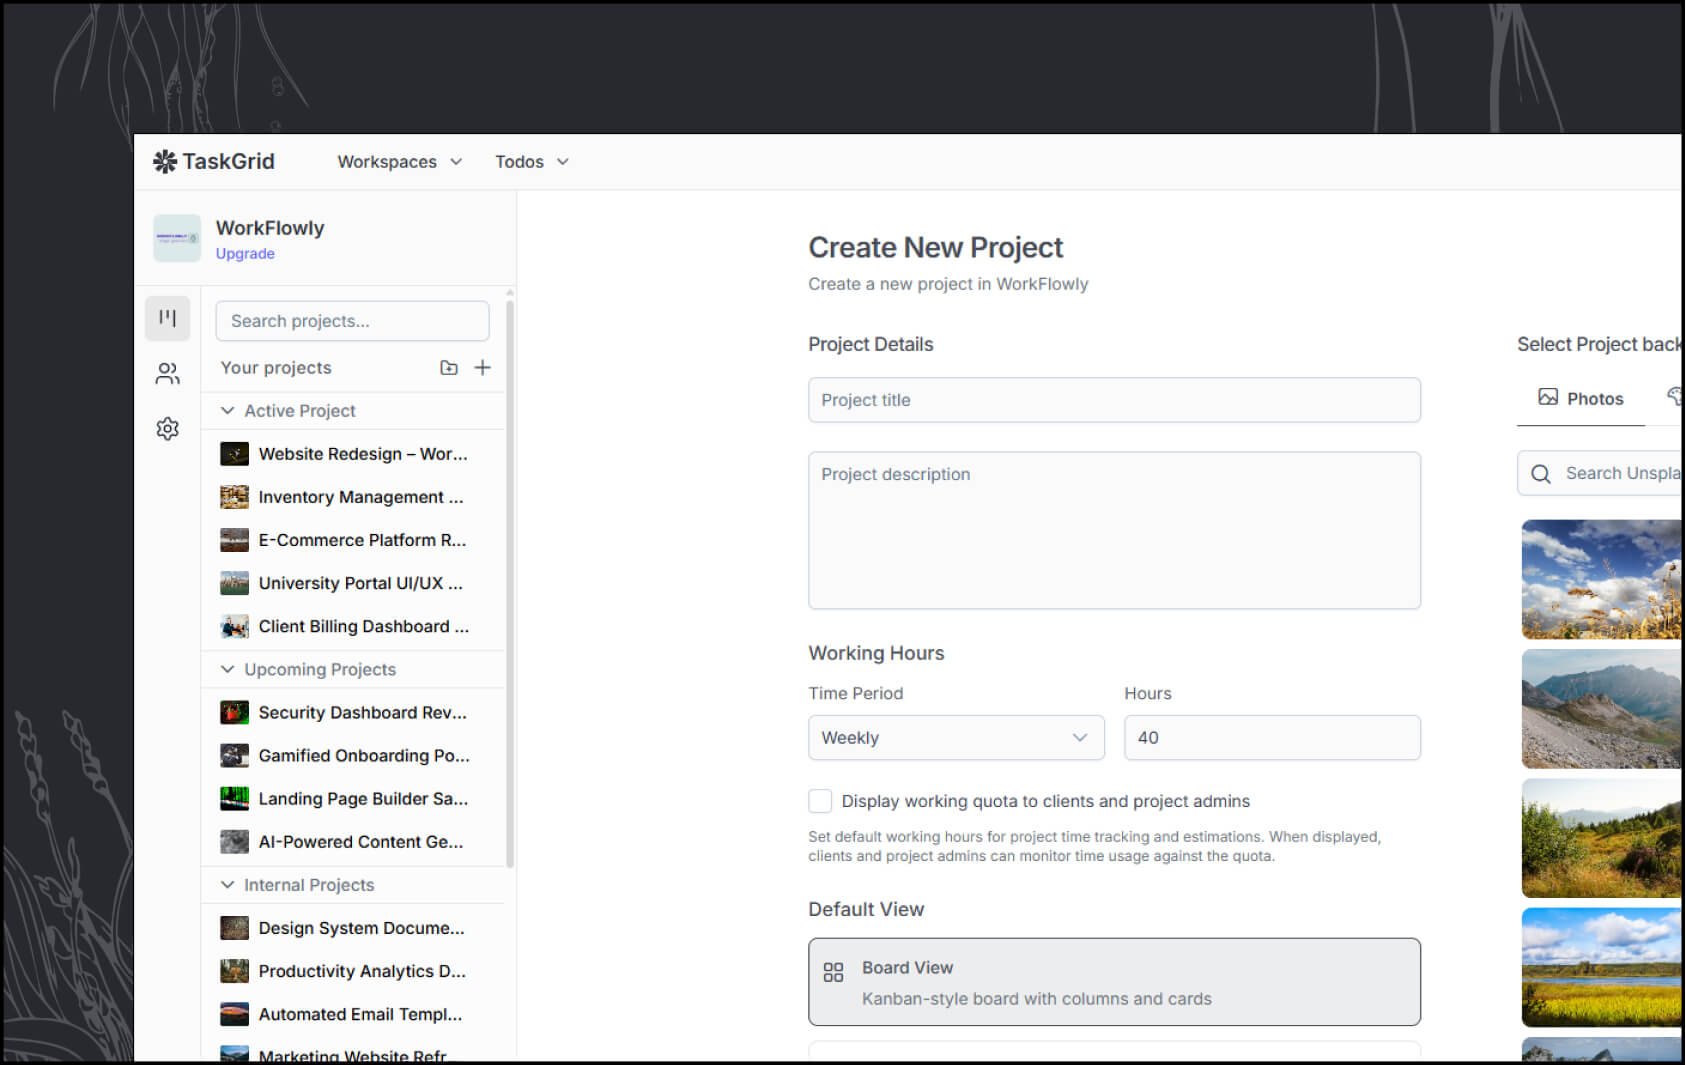This screenshot has width=1686, height=1065.
Task: Select the Boards icon in the left sidebar
Action: coord(167,317)
